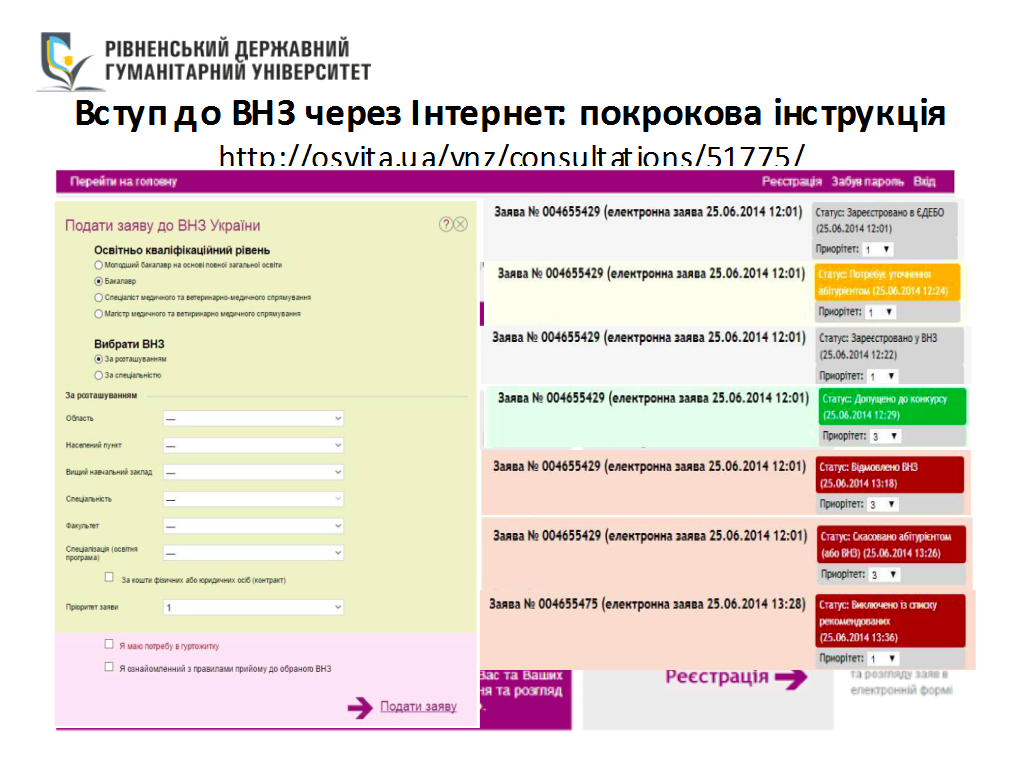Open priority dropdown of Скасовано абітурієнтом application
1024x768 pixels.
pos(884,575)
